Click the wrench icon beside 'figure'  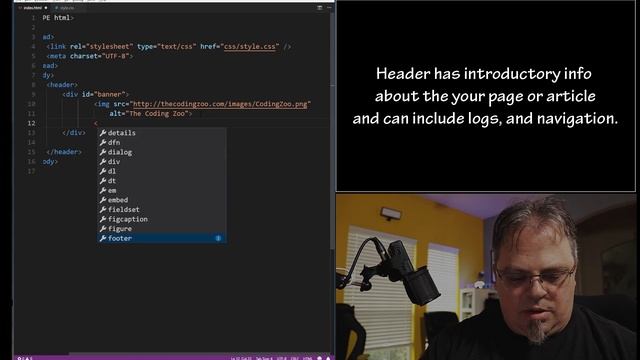[x=103, y=229]
